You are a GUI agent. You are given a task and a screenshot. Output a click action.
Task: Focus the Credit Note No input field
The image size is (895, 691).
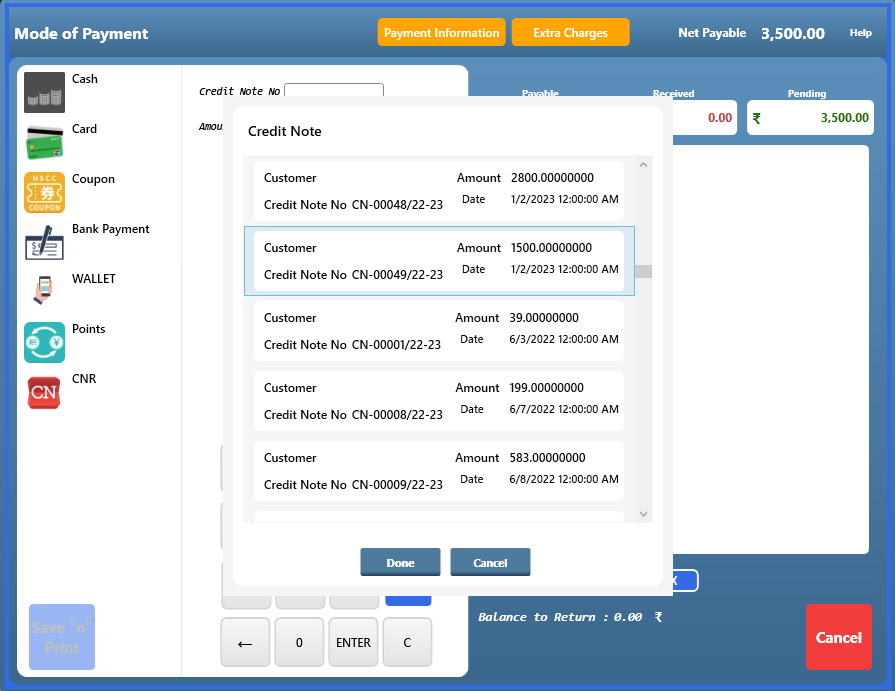click(334, 90)
